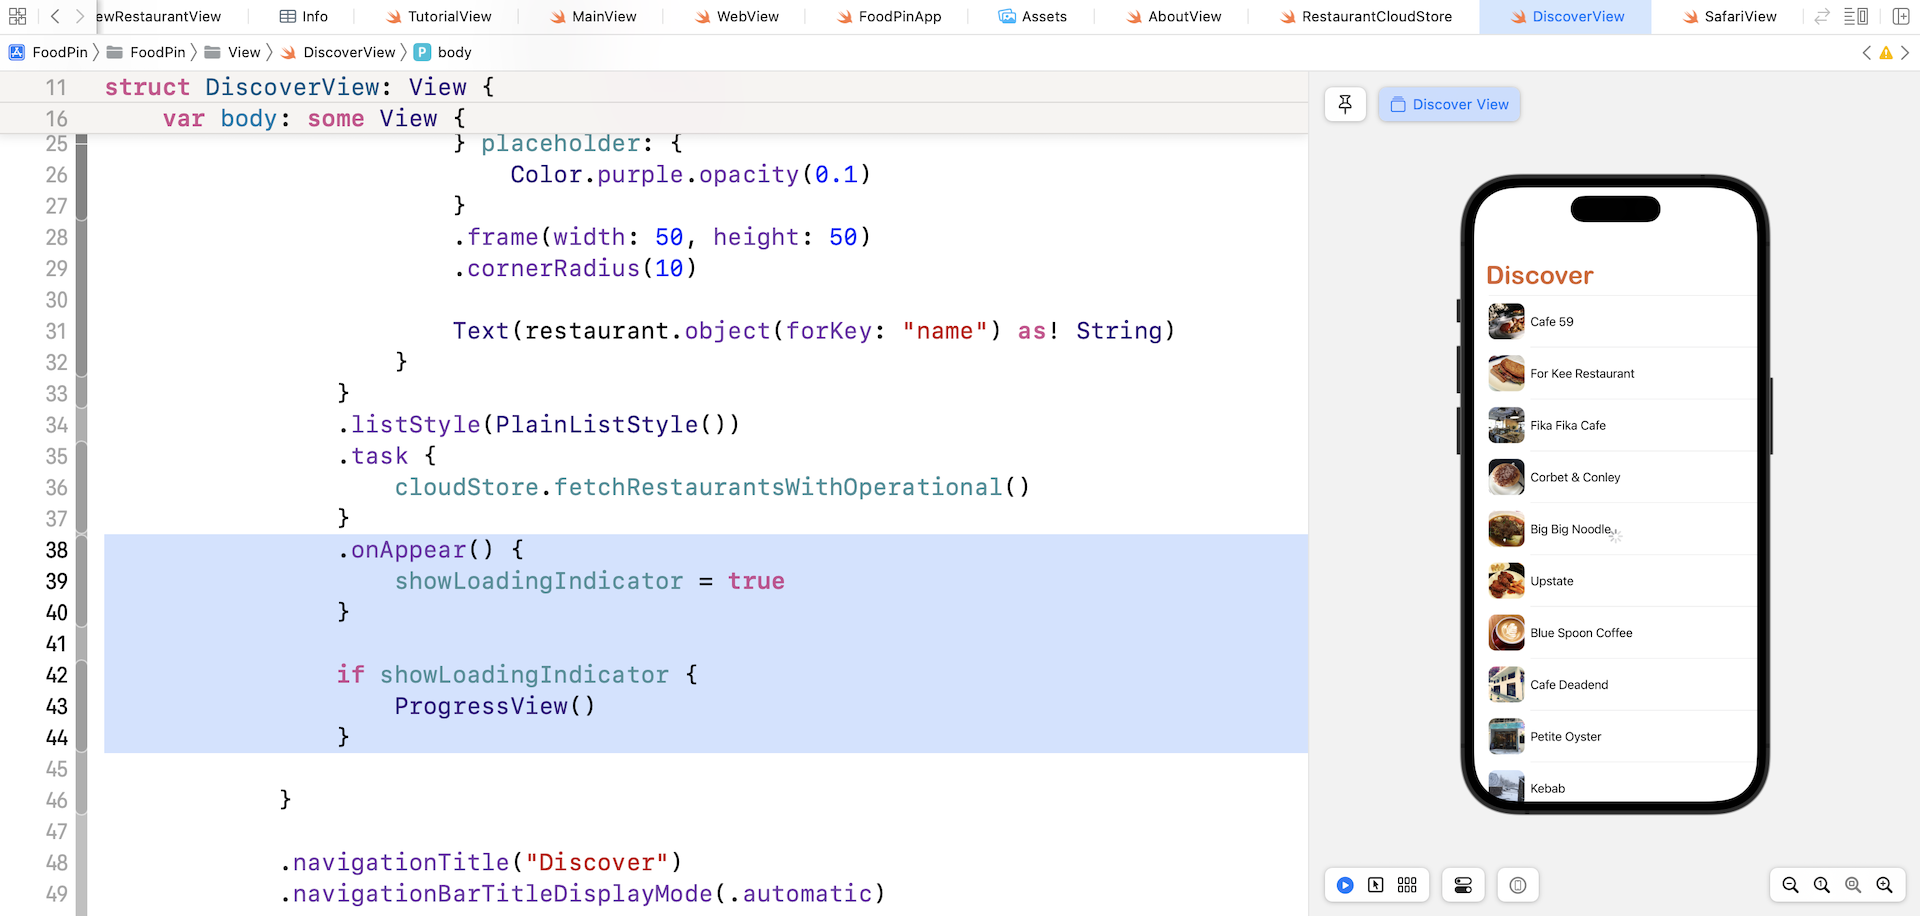Go back in editor history

click(x=55, y=16)
